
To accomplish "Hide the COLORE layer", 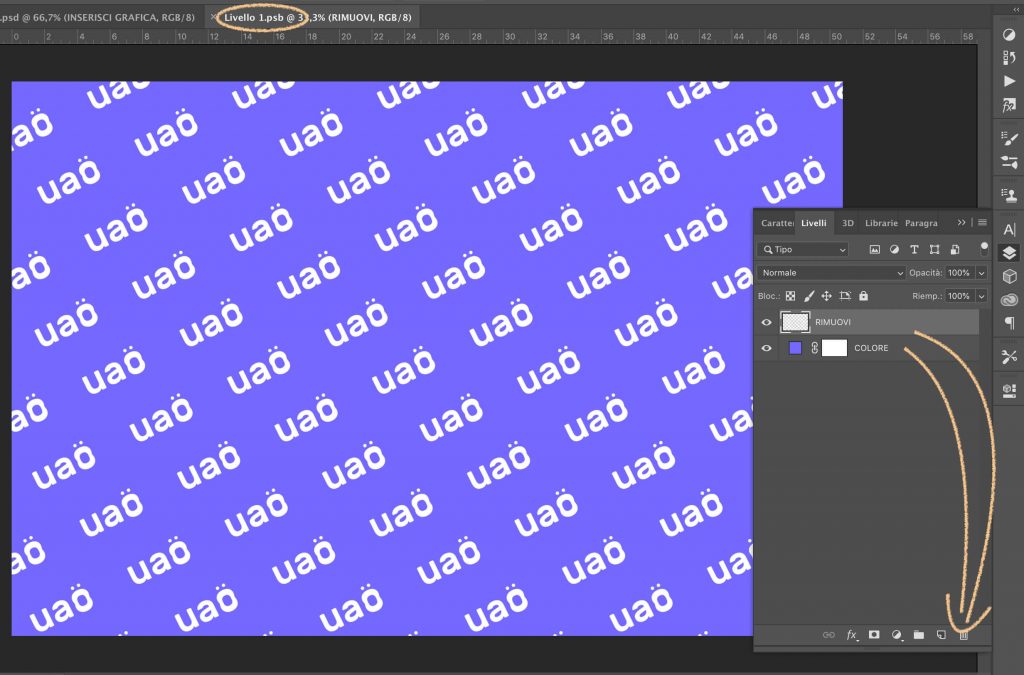I will click(x=767, y=348).
